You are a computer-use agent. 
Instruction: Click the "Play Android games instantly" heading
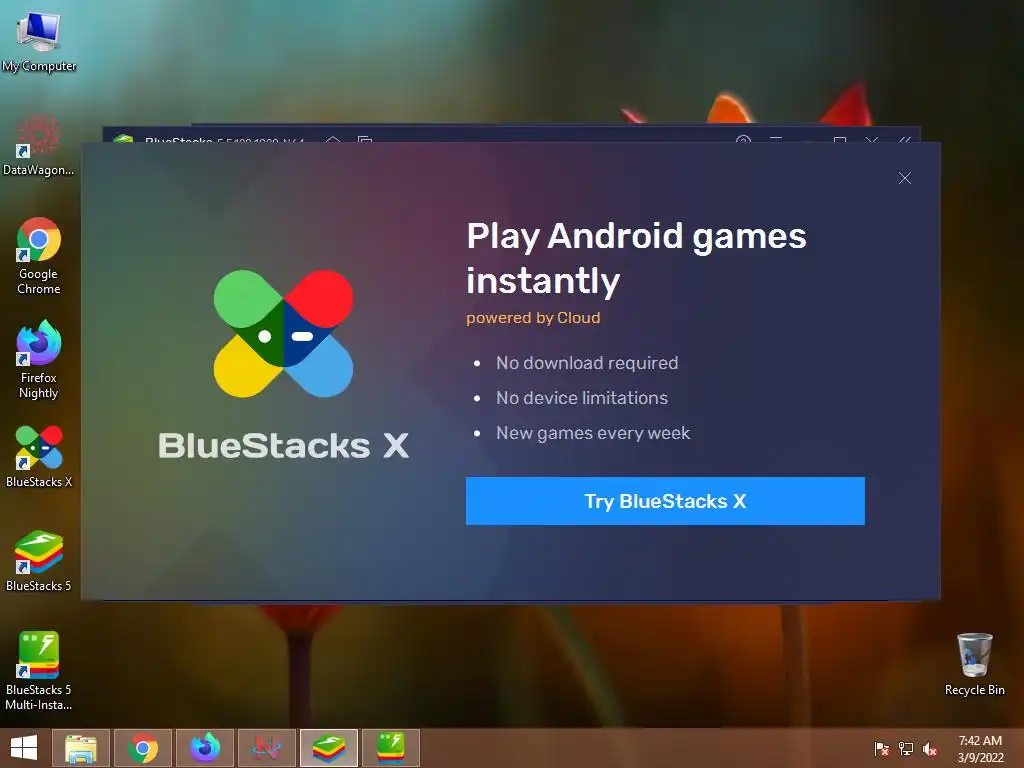(637, 259)
